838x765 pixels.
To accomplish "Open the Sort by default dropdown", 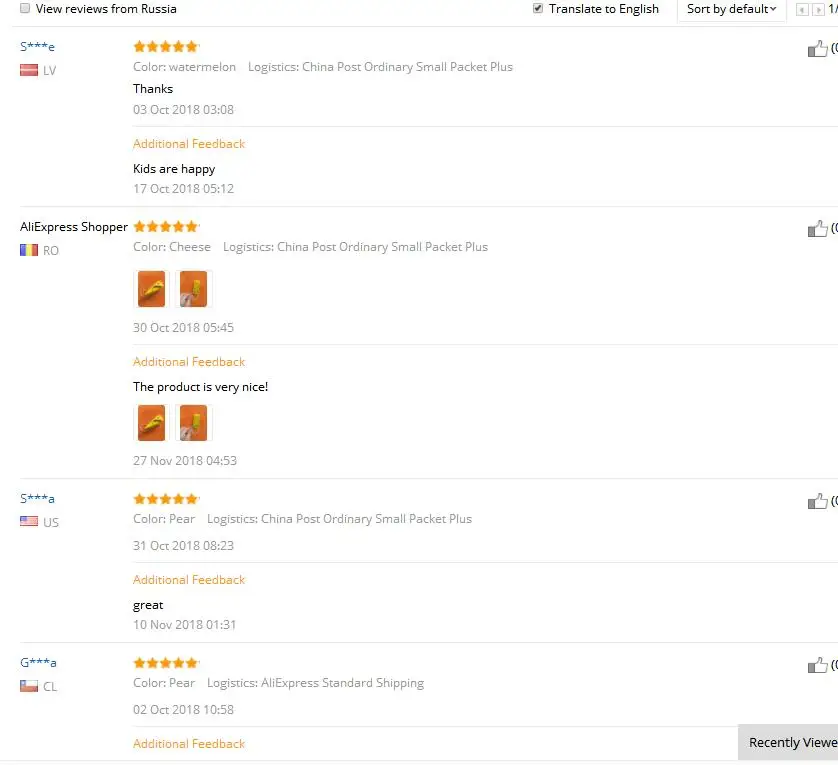I will [x=731, y=9].
